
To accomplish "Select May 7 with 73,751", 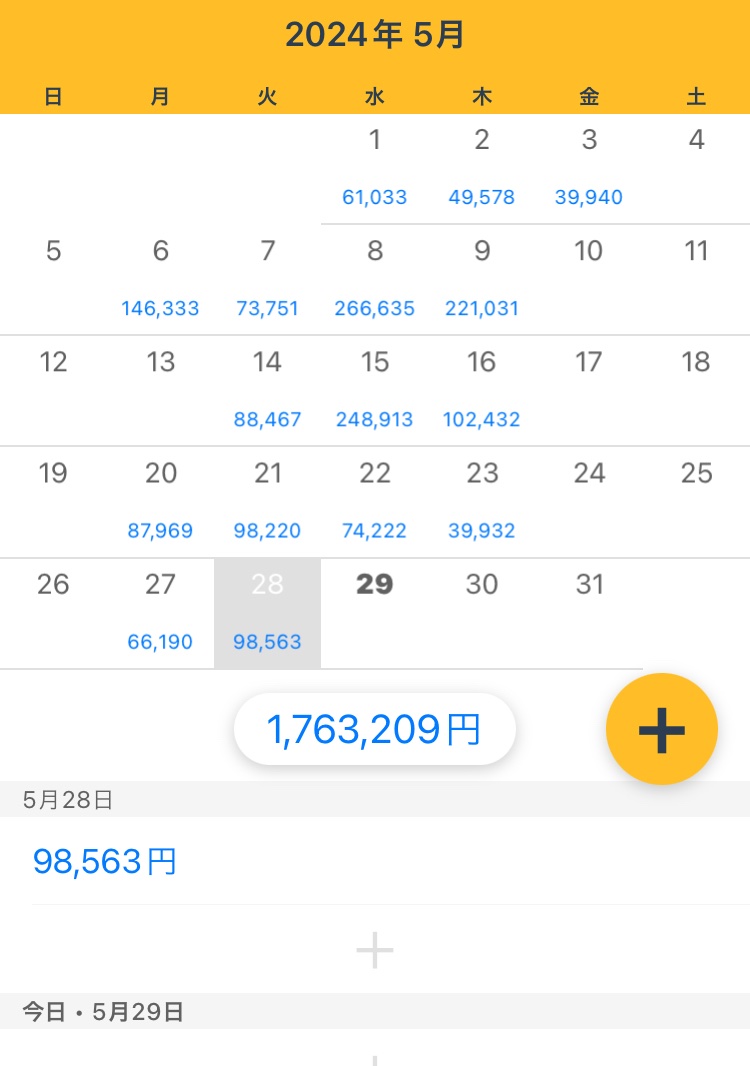I will coord(268,279).
